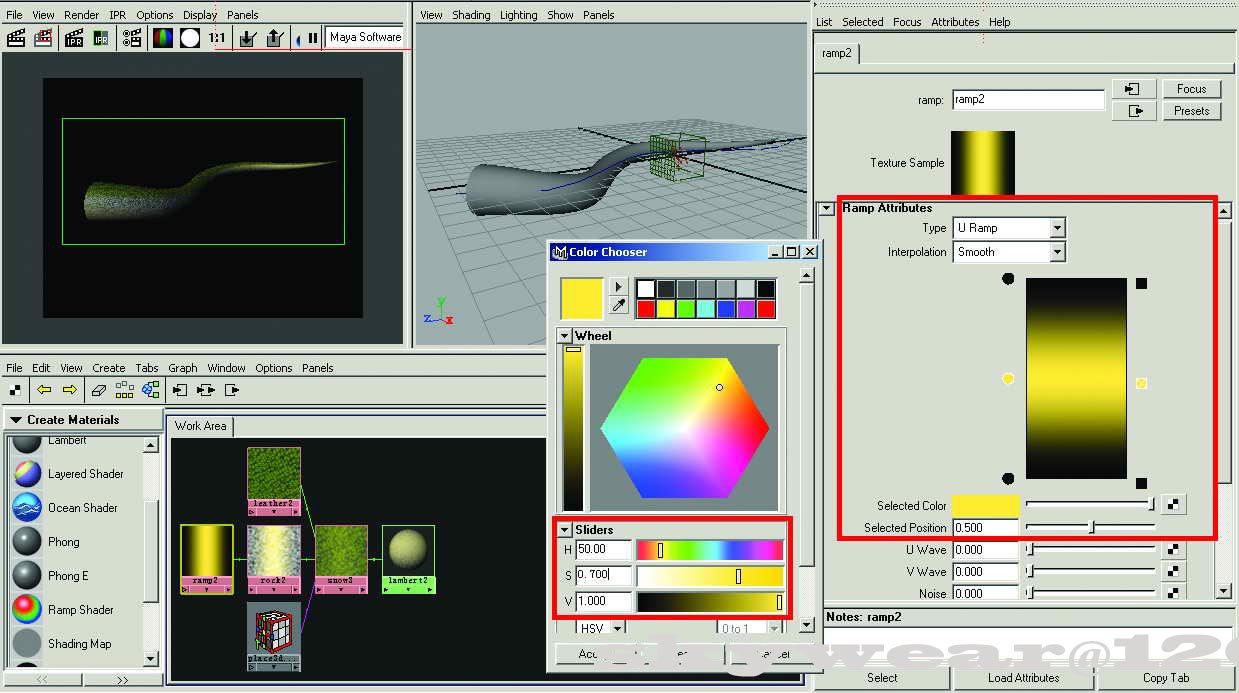Open the Interpolation dropdown showing Smooth
The image size is (1239, 693).
[1009, 252]
